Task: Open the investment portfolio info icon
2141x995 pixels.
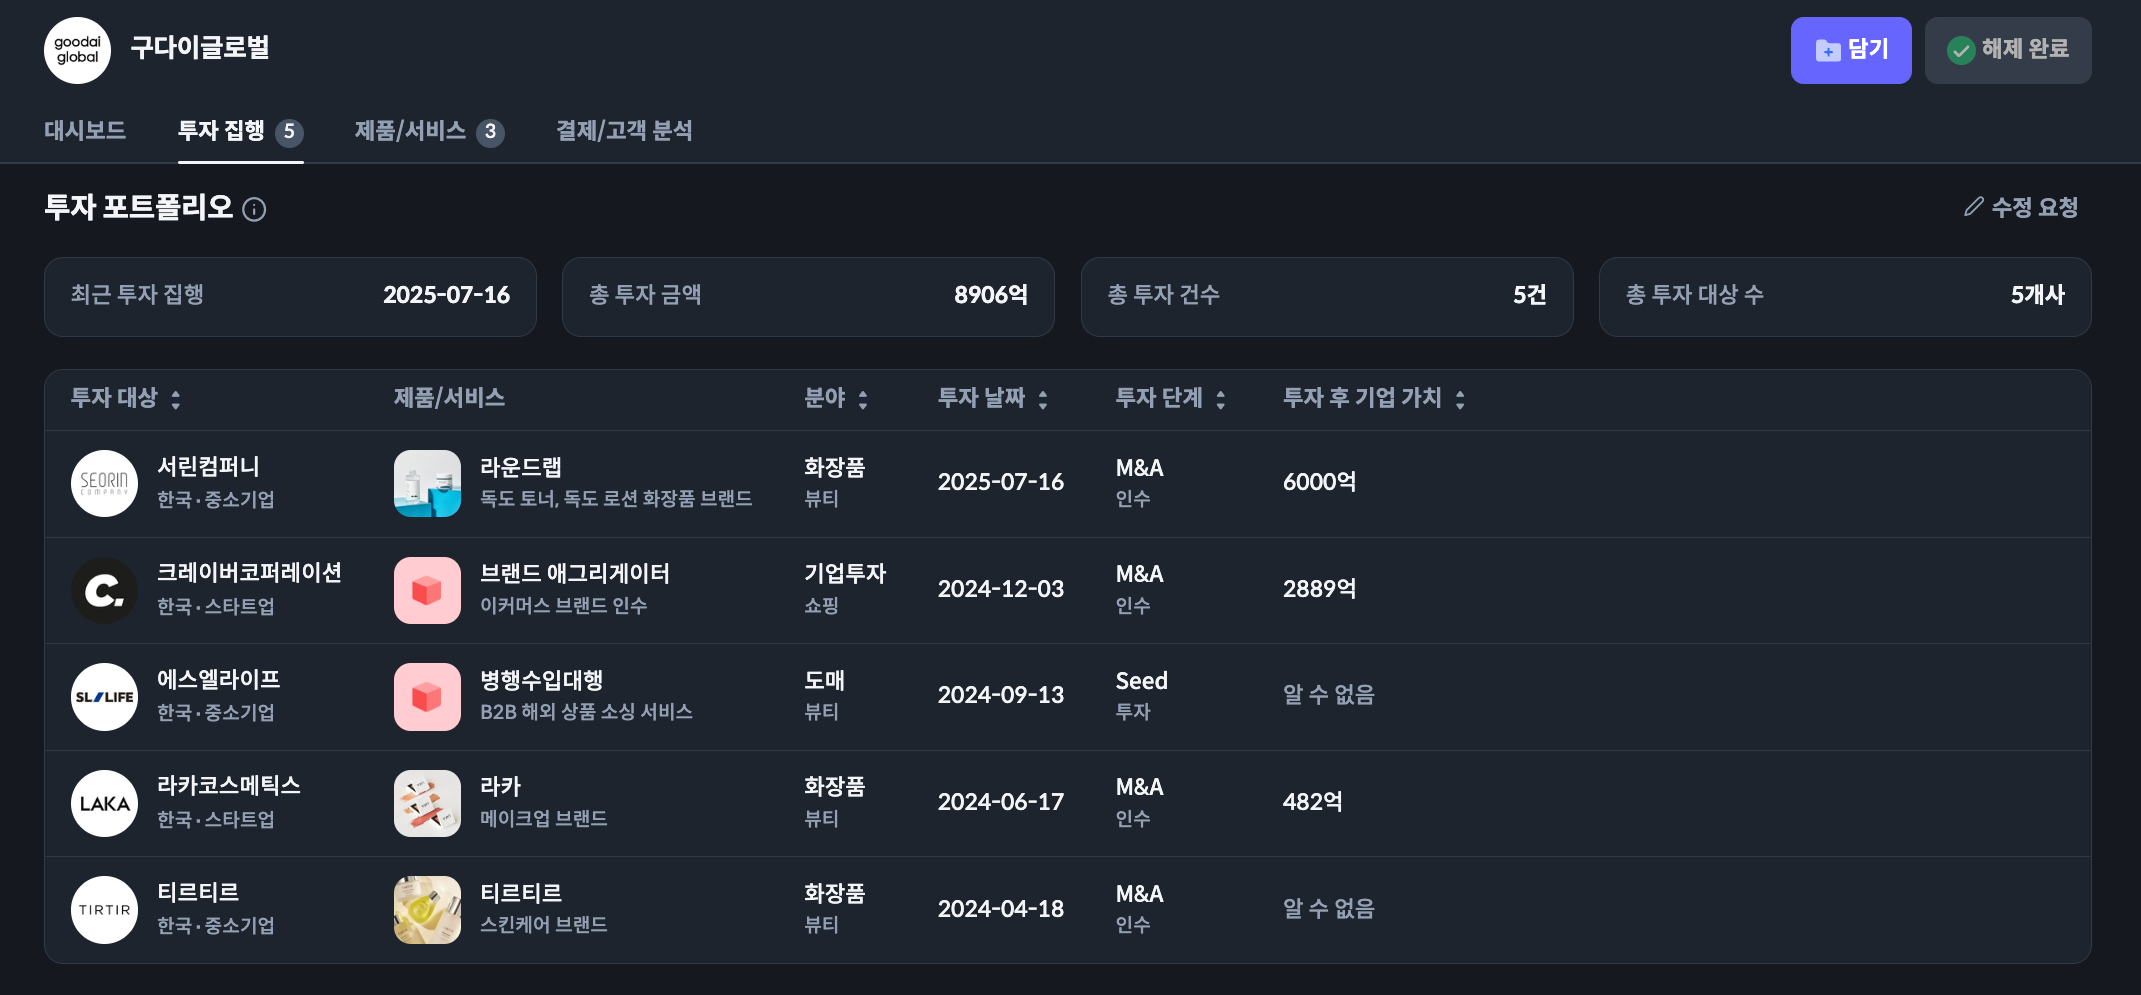Action: coord(255,209)
